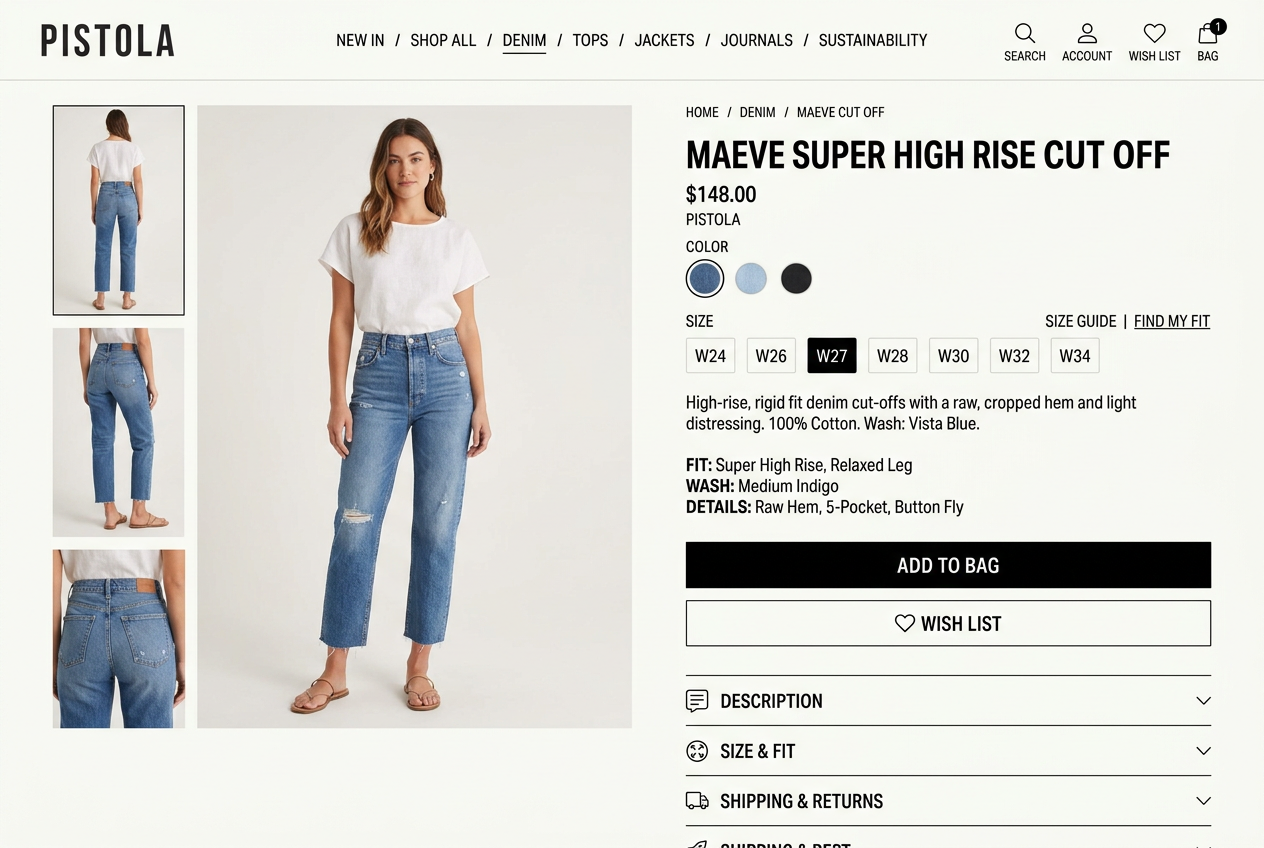Open the shopping Bag icon
The image size is (1264, 848).
click(1208, 34)
